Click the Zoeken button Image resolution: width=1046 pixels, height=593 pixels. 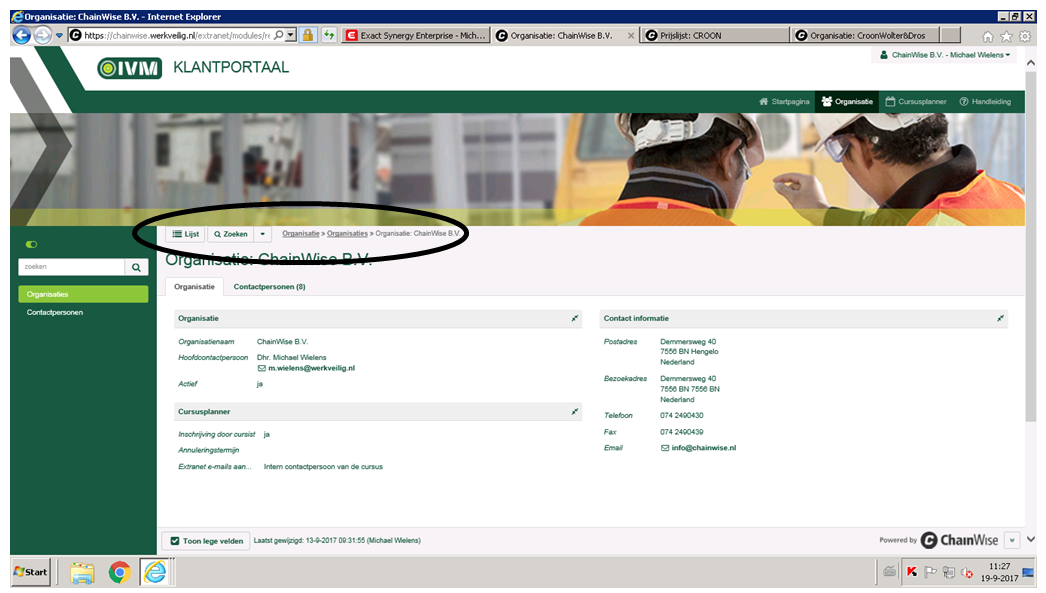231,234
